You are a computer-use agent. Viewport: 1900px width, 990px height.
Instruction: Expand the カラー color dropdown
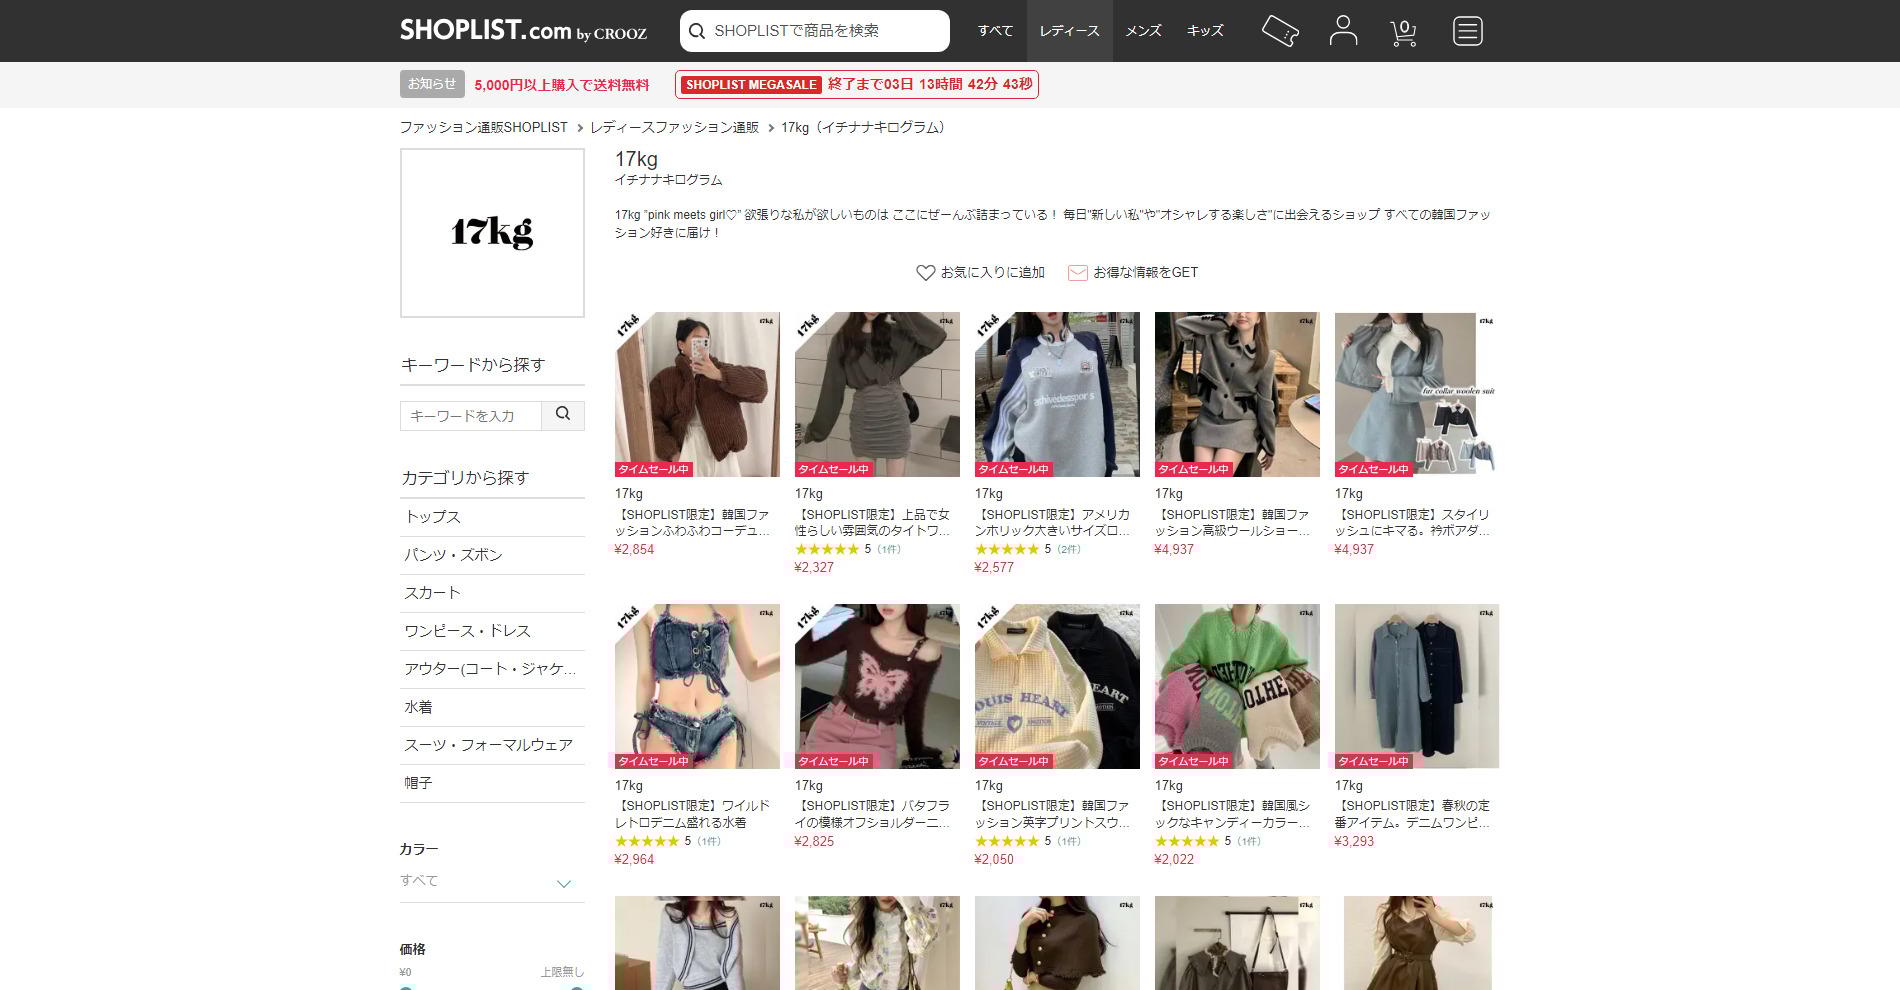[x=563, y=882]
